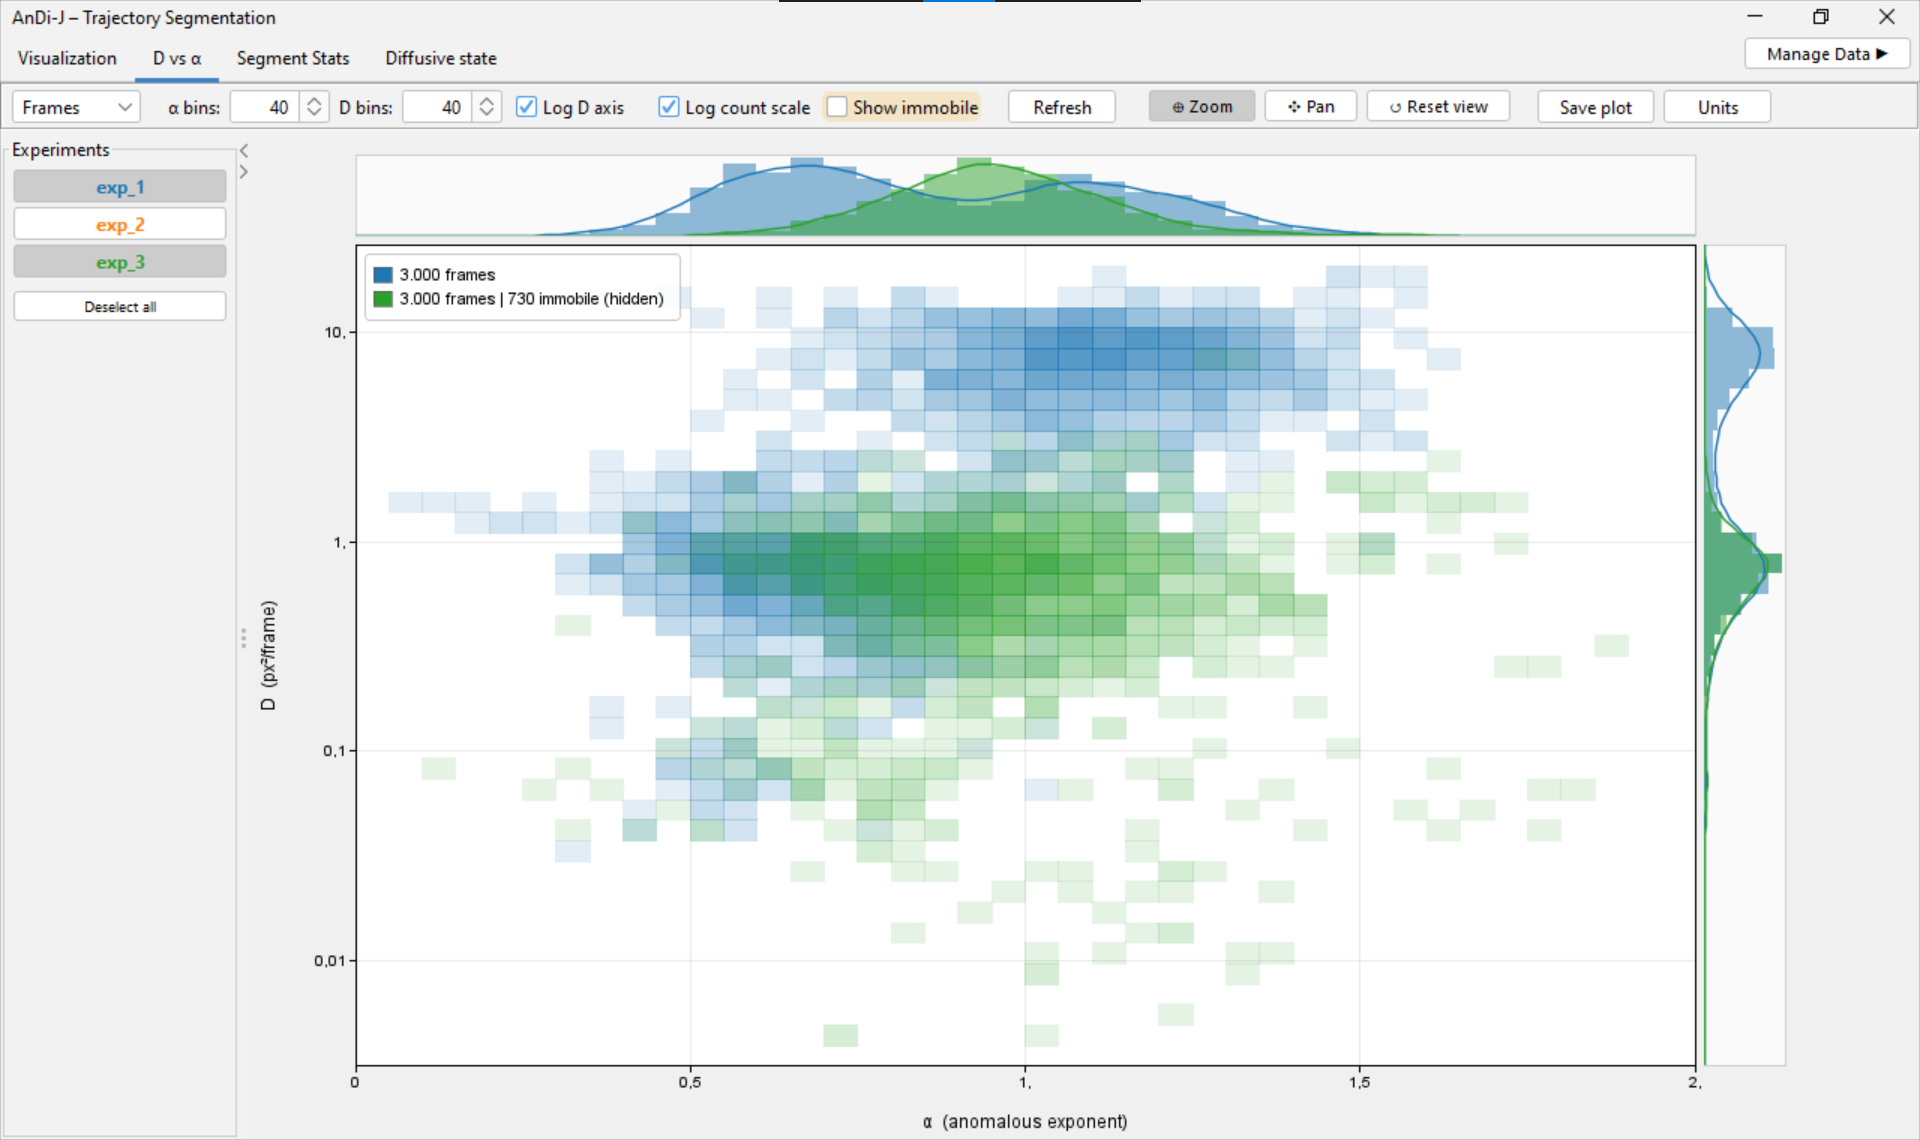This screenshot has width=1920, height=1140.
Task: Click Deselect all
Action: (x=120, y=307)
